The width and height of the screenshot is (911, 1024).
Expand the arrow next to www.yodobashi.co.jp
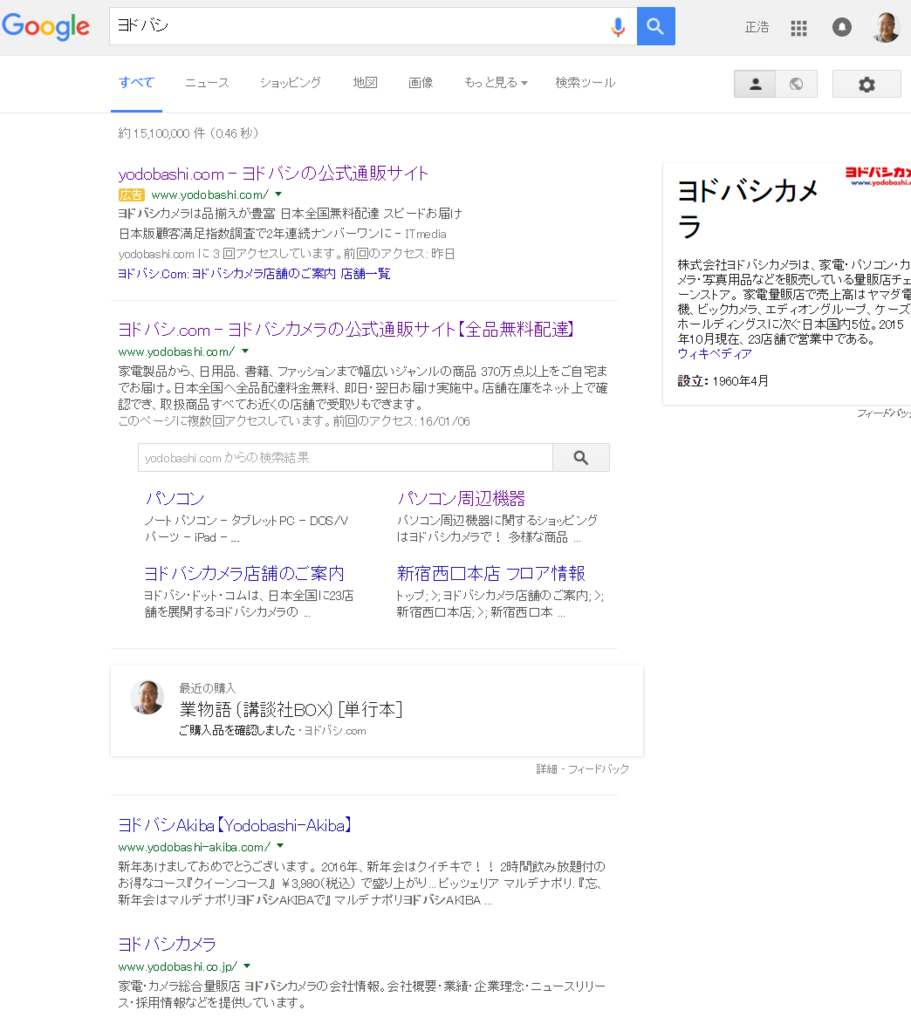pos(247,966)
